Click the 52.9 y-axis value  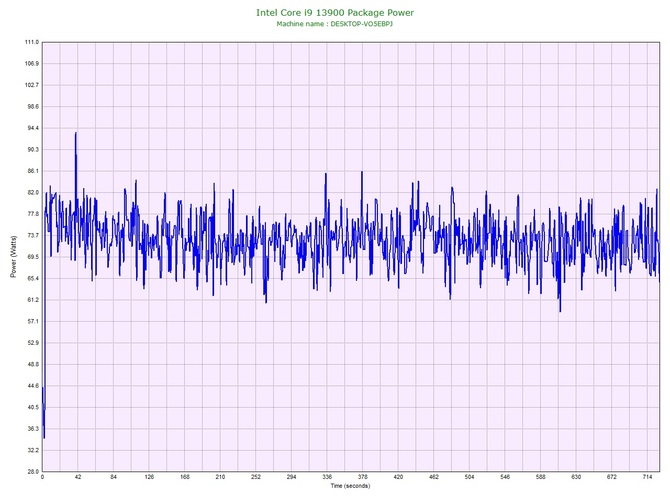33,343
